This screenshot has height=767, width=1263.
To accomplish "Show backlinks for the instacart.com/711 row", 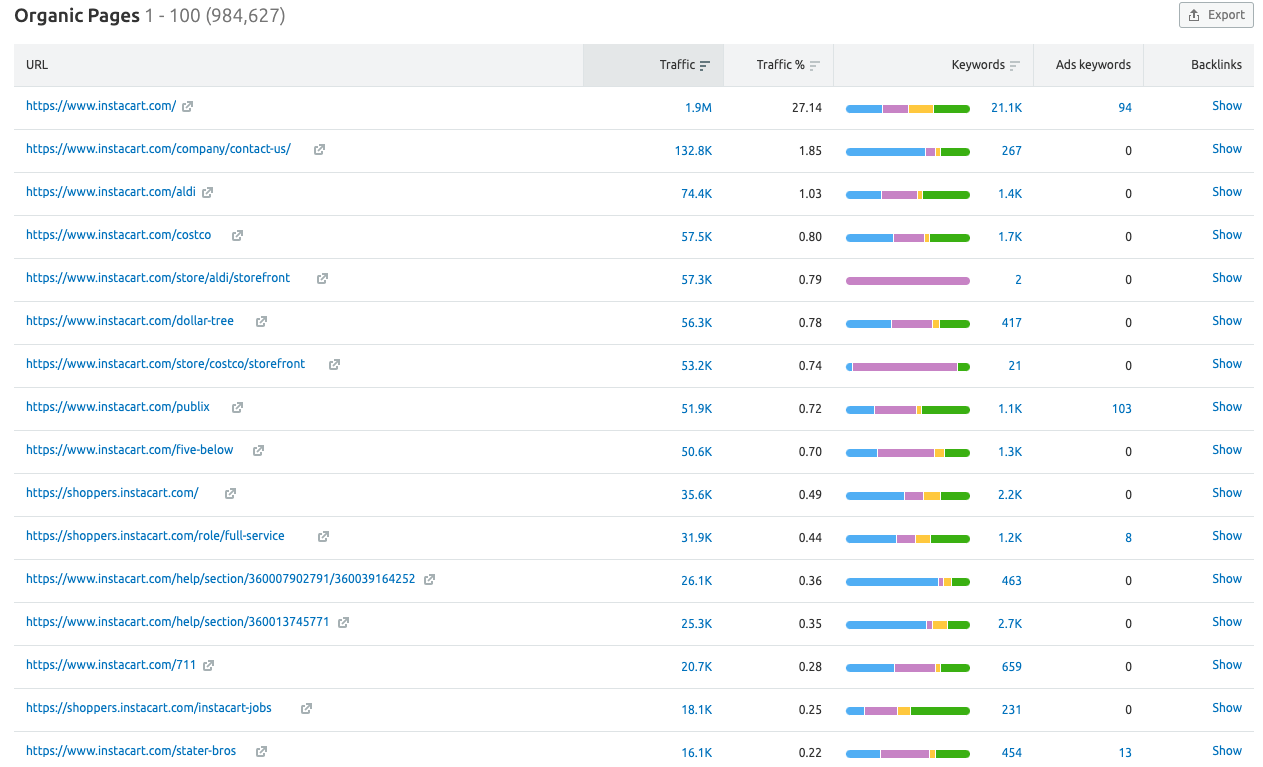I will (x=1227, y=665).
